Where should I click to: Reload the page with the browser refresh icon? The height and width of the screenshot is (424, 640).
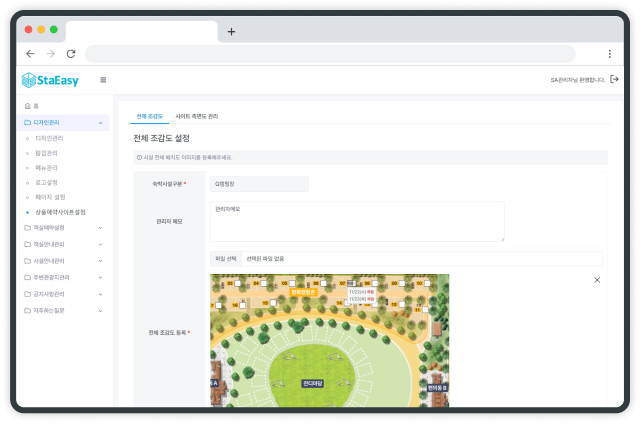(71, 54)
